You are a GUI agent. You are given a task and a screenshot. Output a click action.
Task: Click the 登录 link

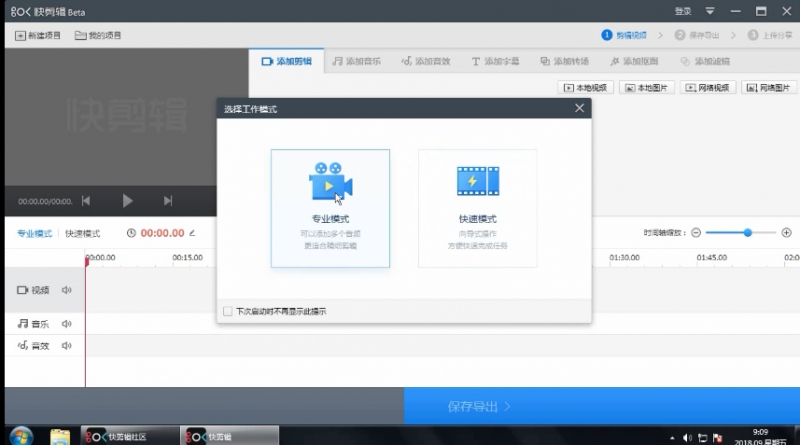(683, 11)
